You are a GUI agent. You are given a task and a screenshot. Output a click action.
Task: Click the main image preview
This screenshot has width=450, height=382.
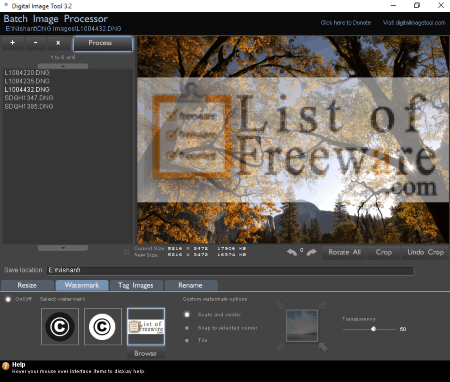pos(293,140)
